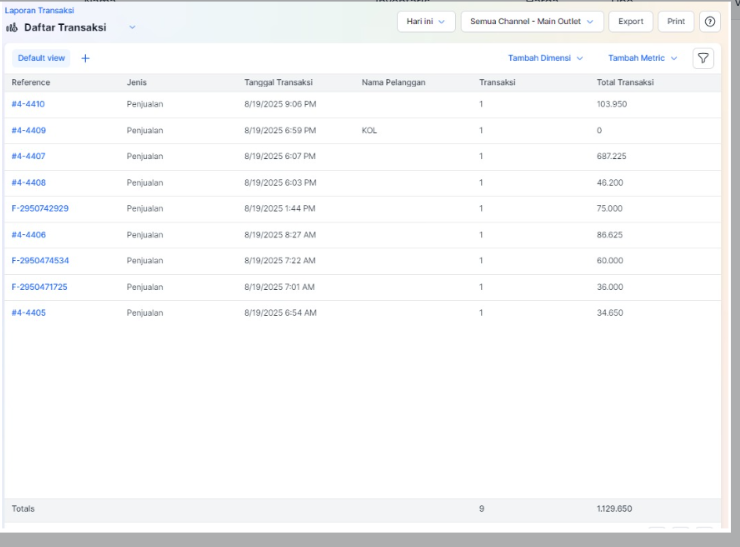Select the 103.950 total cell
Image resolution: width=740 pixels, height=547 pixels.
point(612,104)
